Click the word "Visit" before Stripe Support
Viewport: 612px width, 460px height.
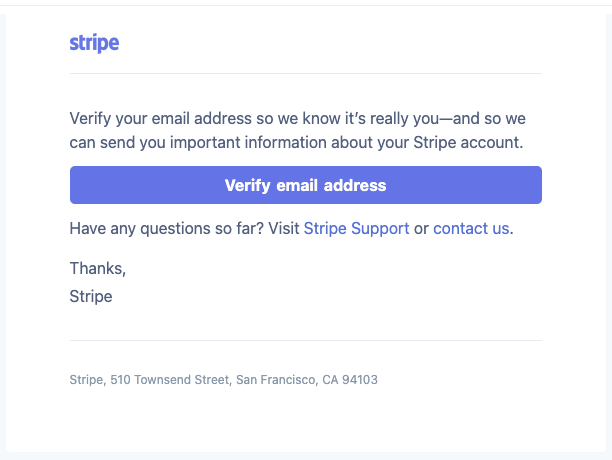[x=284, y=229]
